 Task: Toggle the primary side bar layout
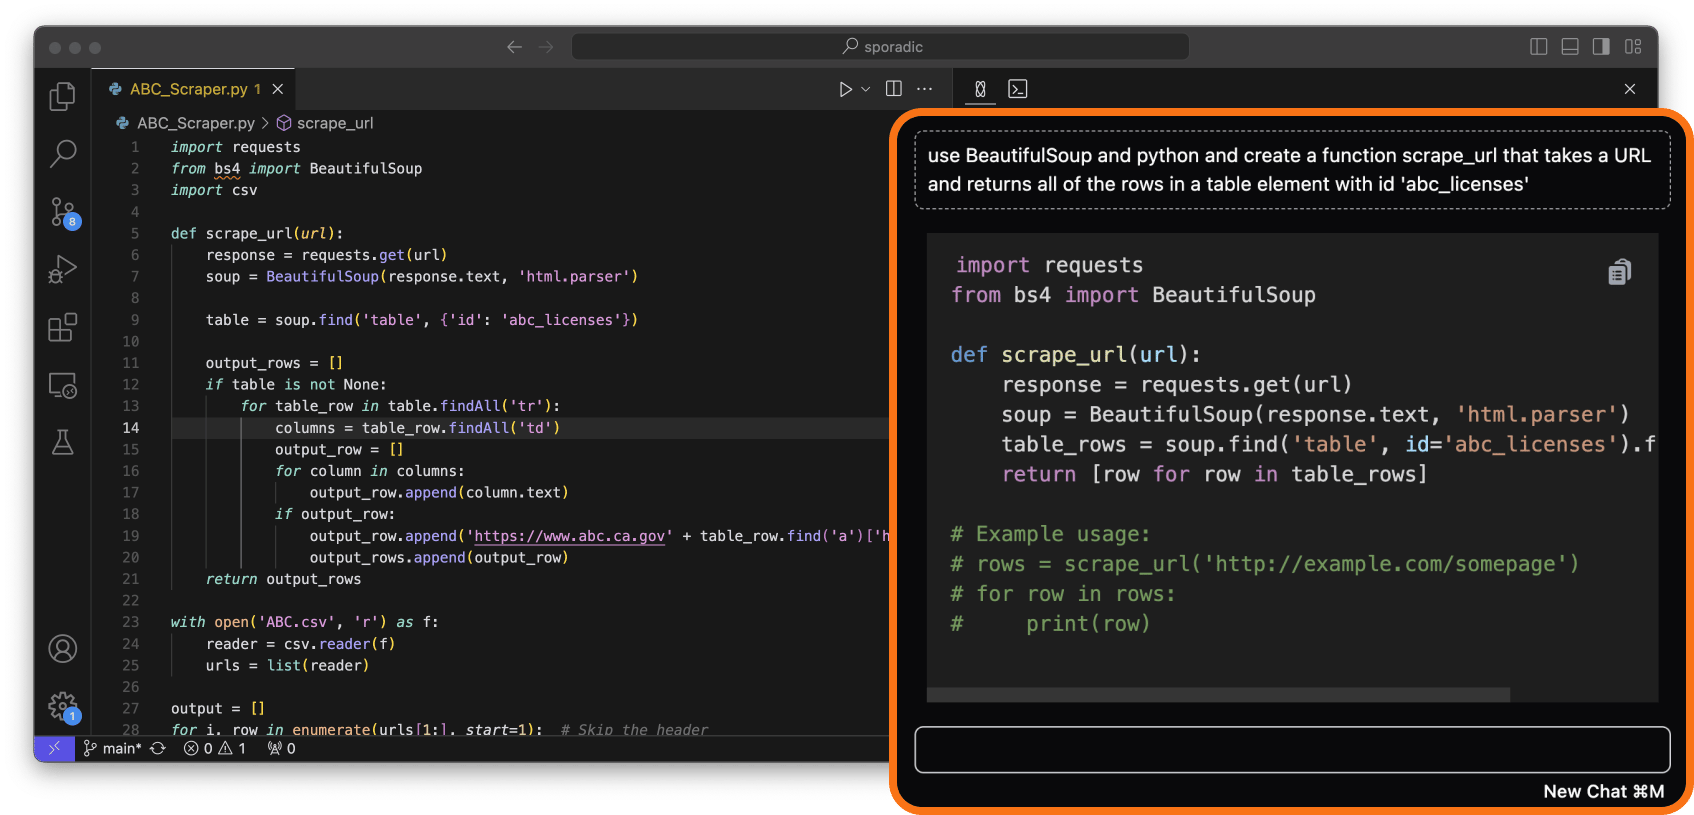1539,47
